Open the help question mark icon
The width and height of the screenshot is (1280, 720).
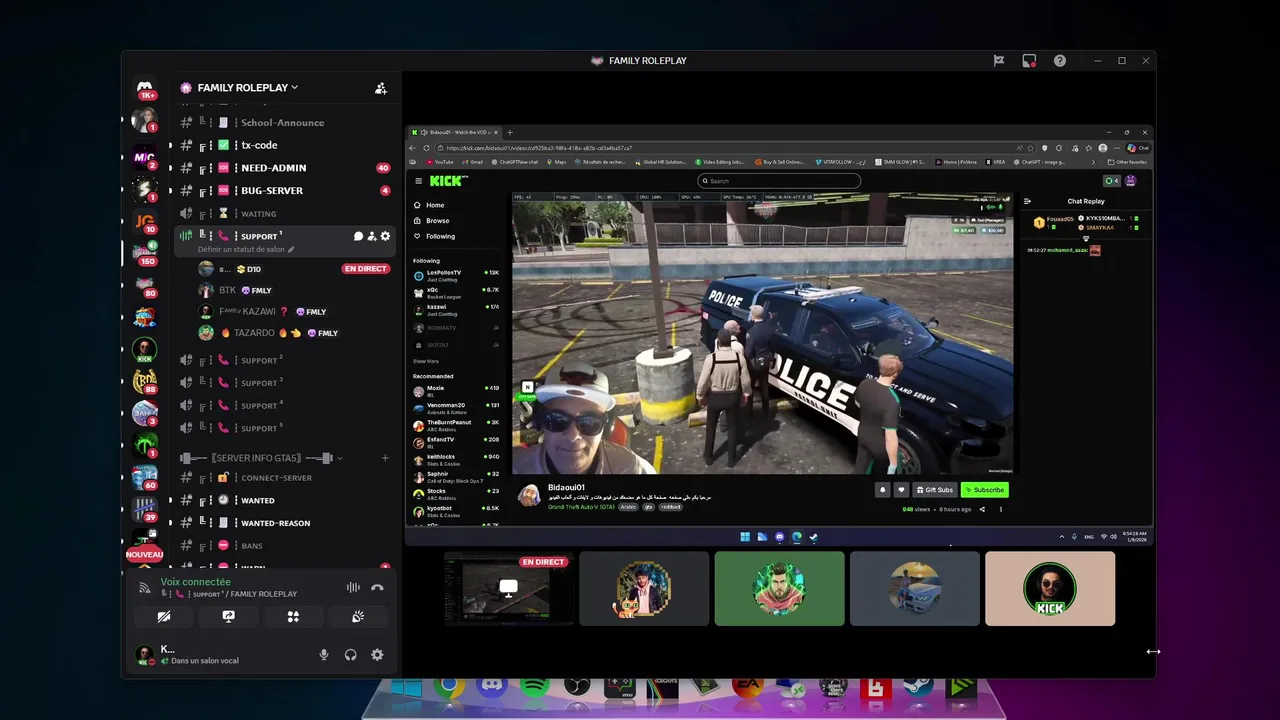(x=1060, y=61)
